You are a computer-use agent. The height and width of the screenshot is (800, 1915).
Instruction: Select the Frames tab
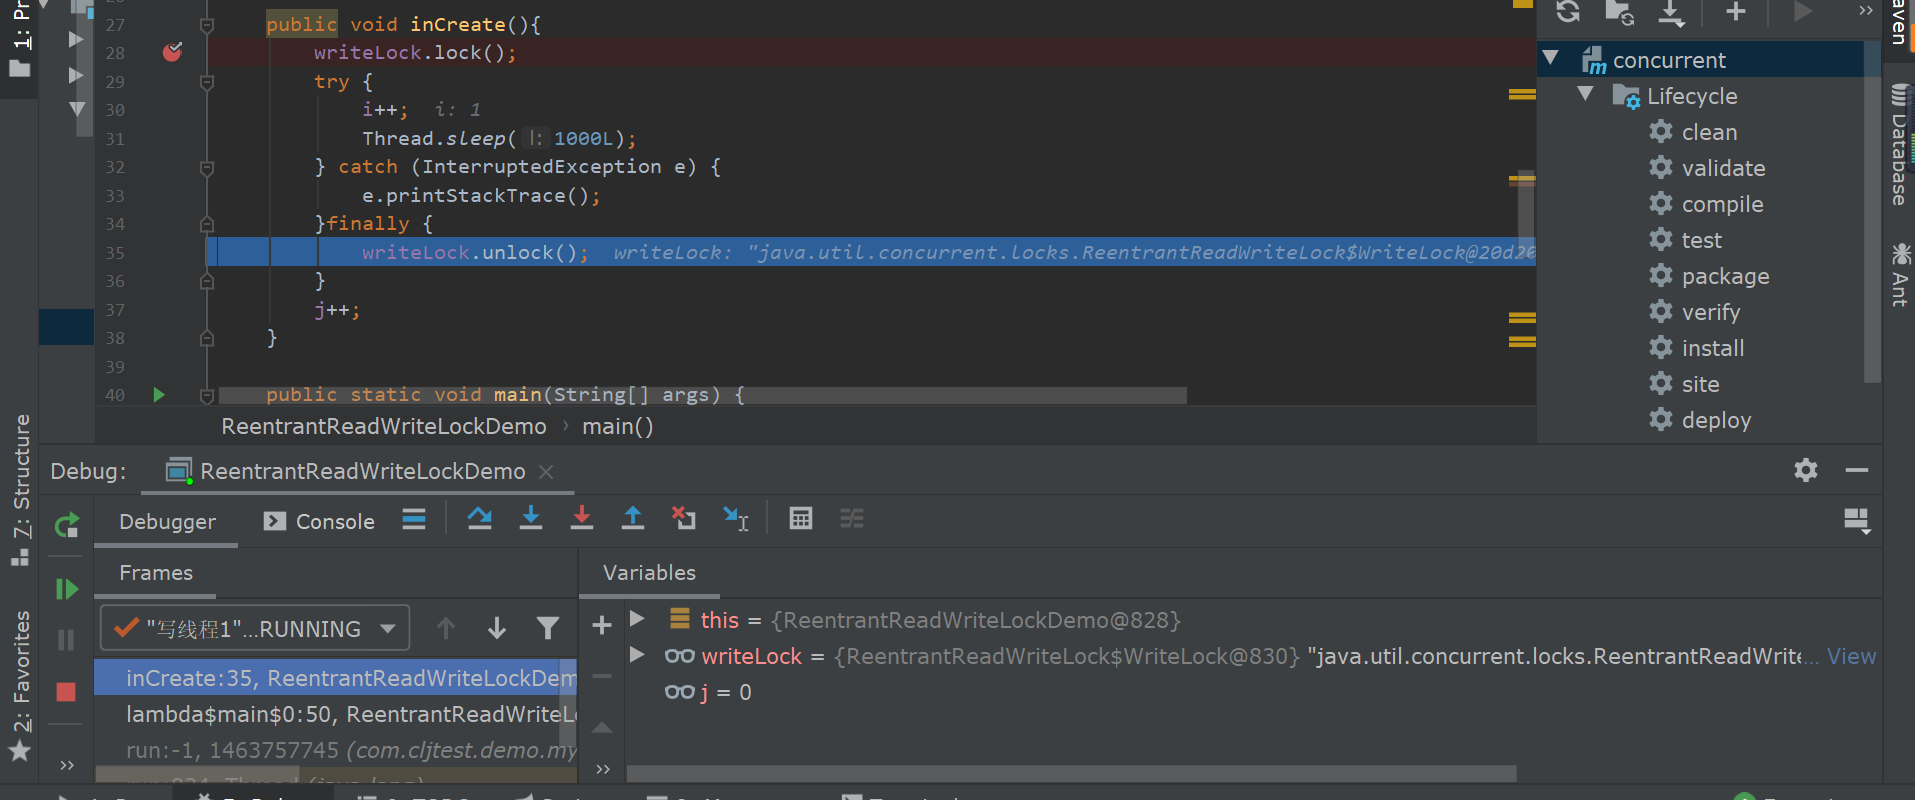pos(156,573)
